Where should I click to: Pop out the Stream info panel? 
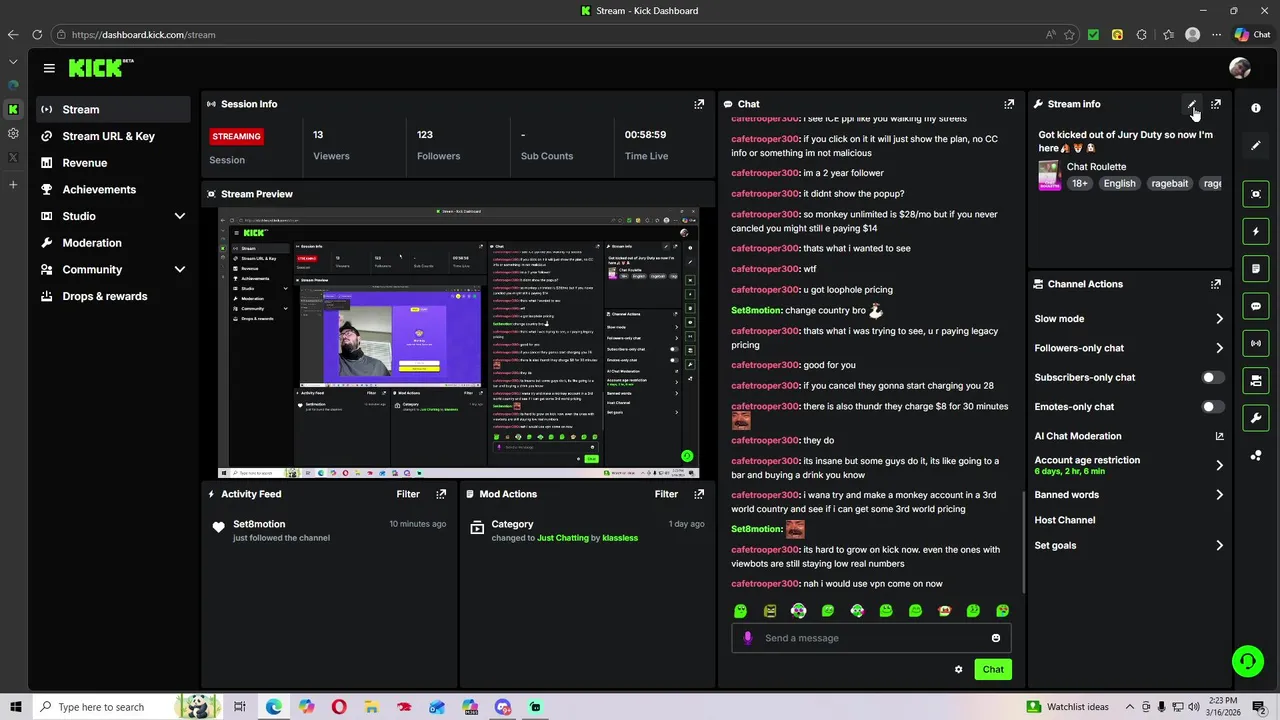pos(1216,104)
